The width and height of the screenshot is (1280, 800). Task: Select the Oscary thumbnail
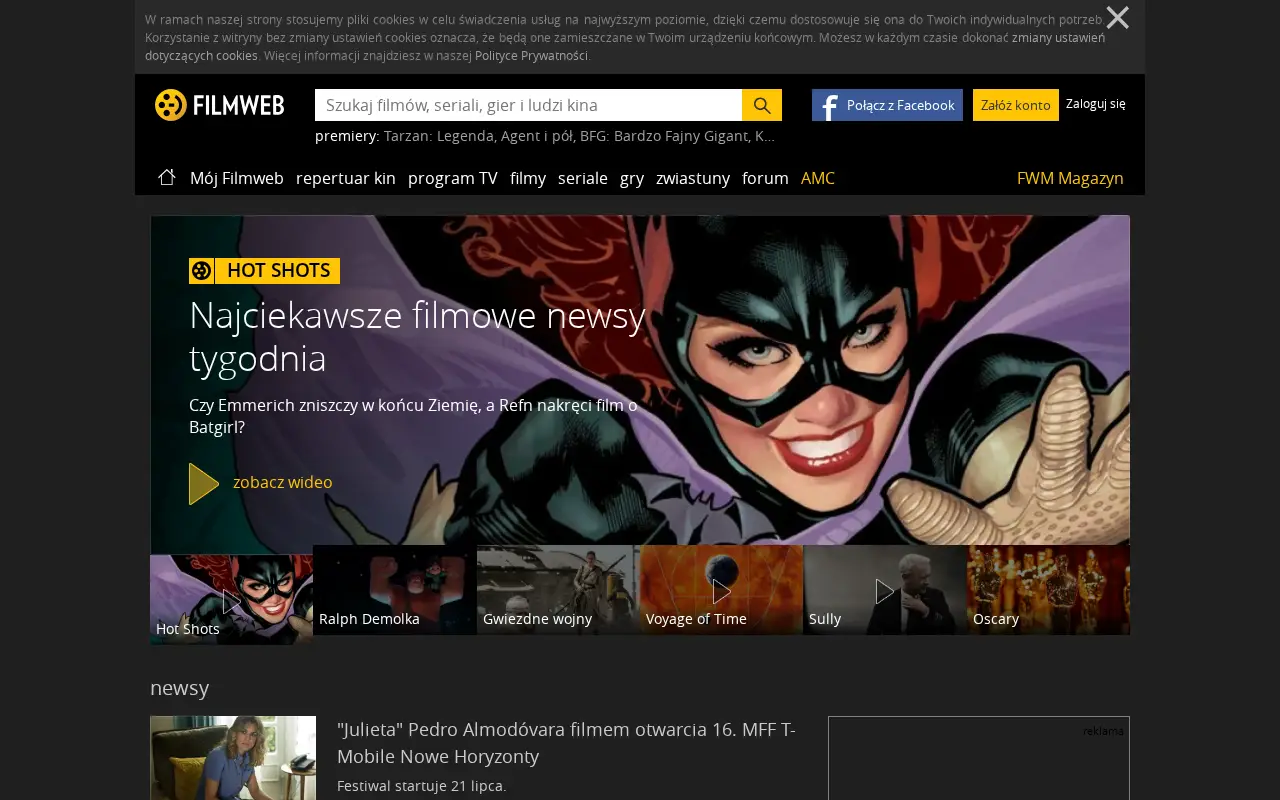1048,590
